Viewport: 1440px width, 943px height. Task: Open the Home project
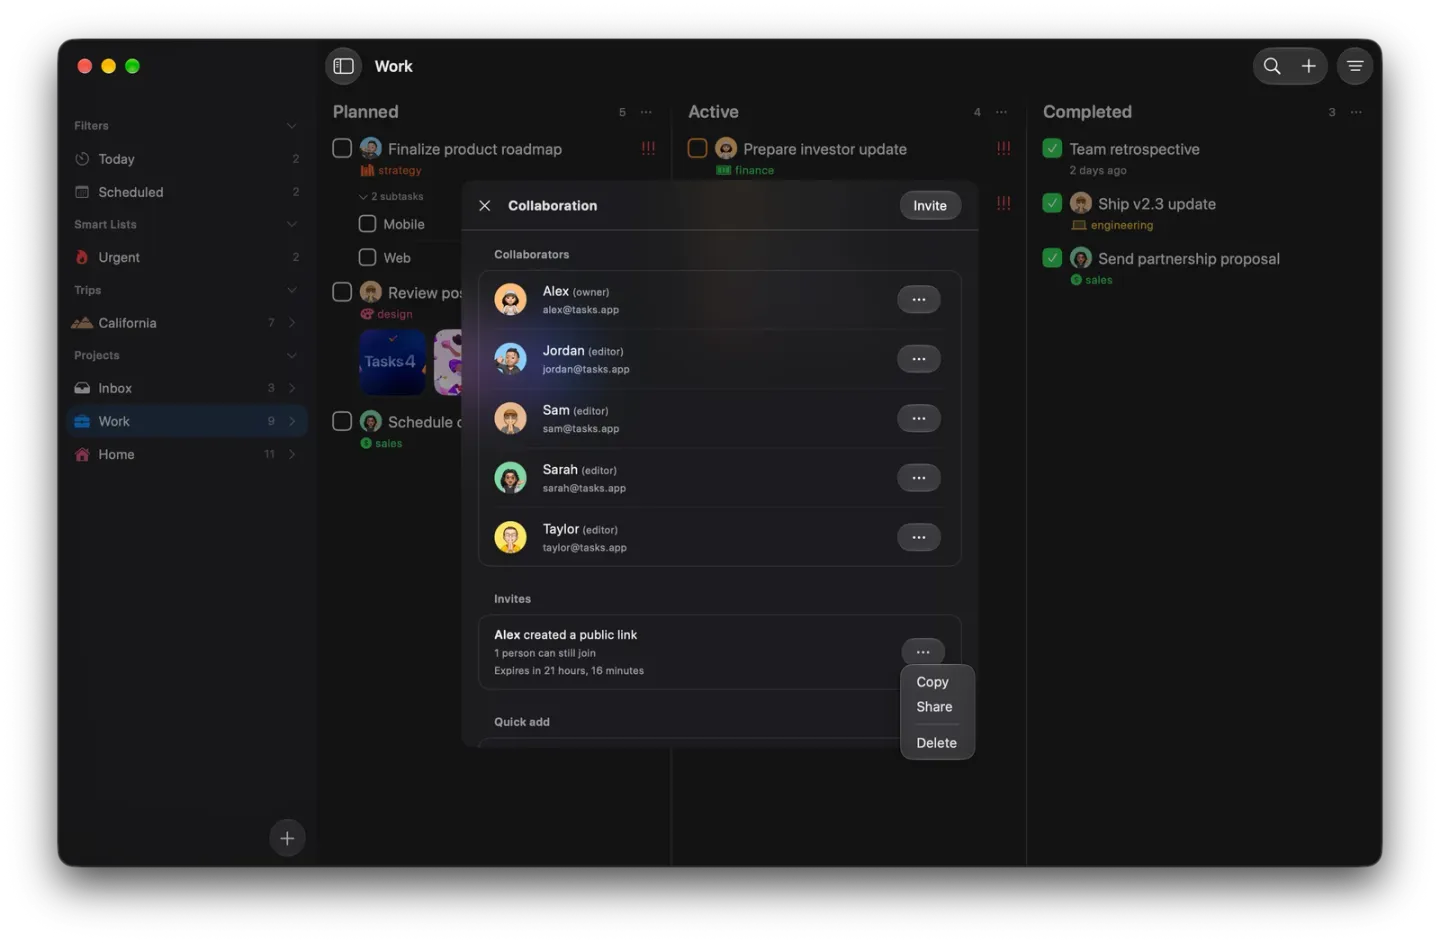tap(188, 454)
